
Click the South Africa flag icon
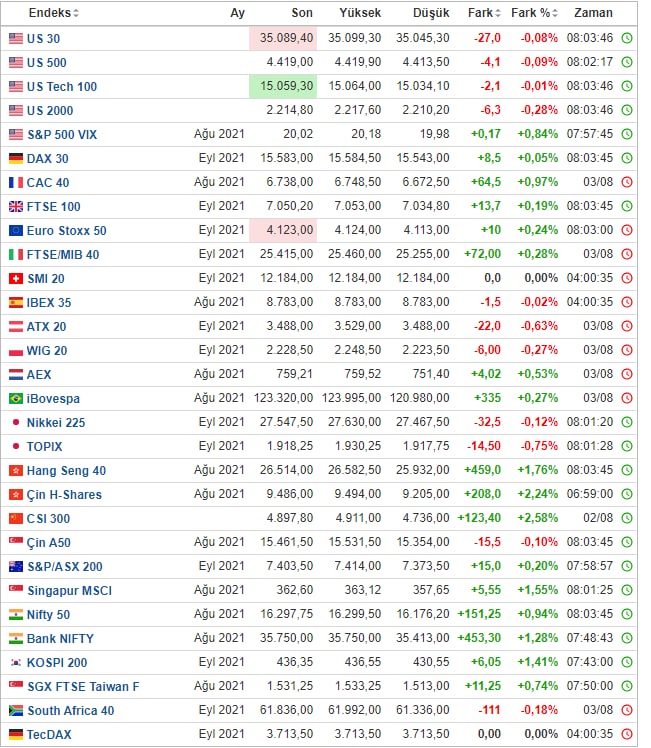16,710
